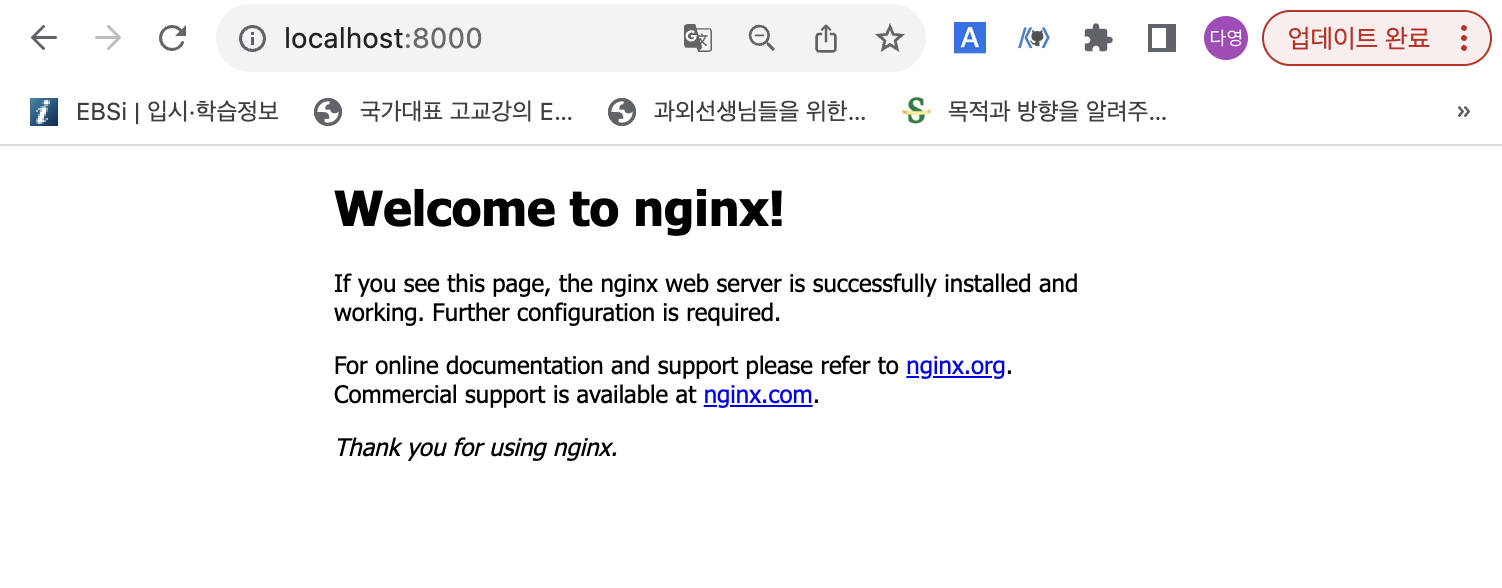View site information icon in address bar
Viewport: 1502px width, 588px height.
[254, 38]
